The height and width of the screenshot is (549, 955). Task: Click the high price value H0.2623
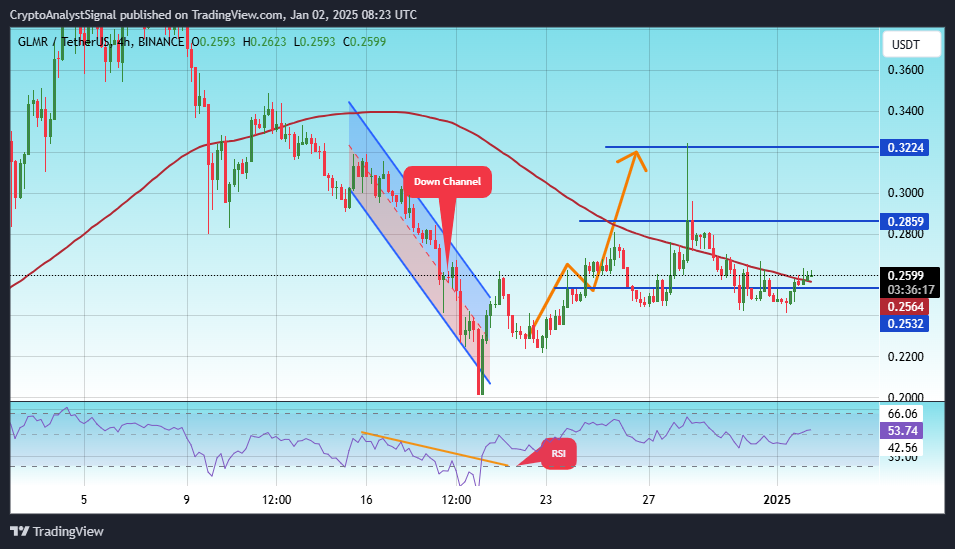[264, 41]
